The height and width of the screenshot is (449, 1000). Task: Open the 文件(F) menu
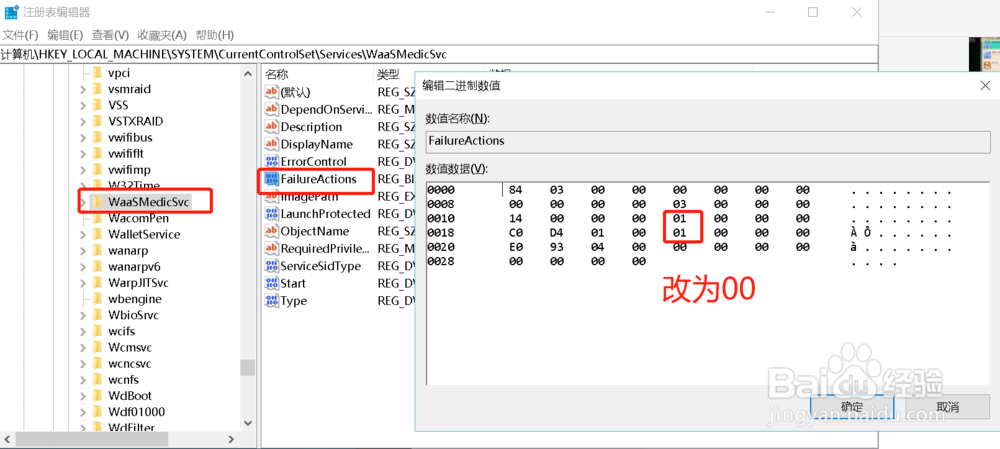(x=20, y=34)
